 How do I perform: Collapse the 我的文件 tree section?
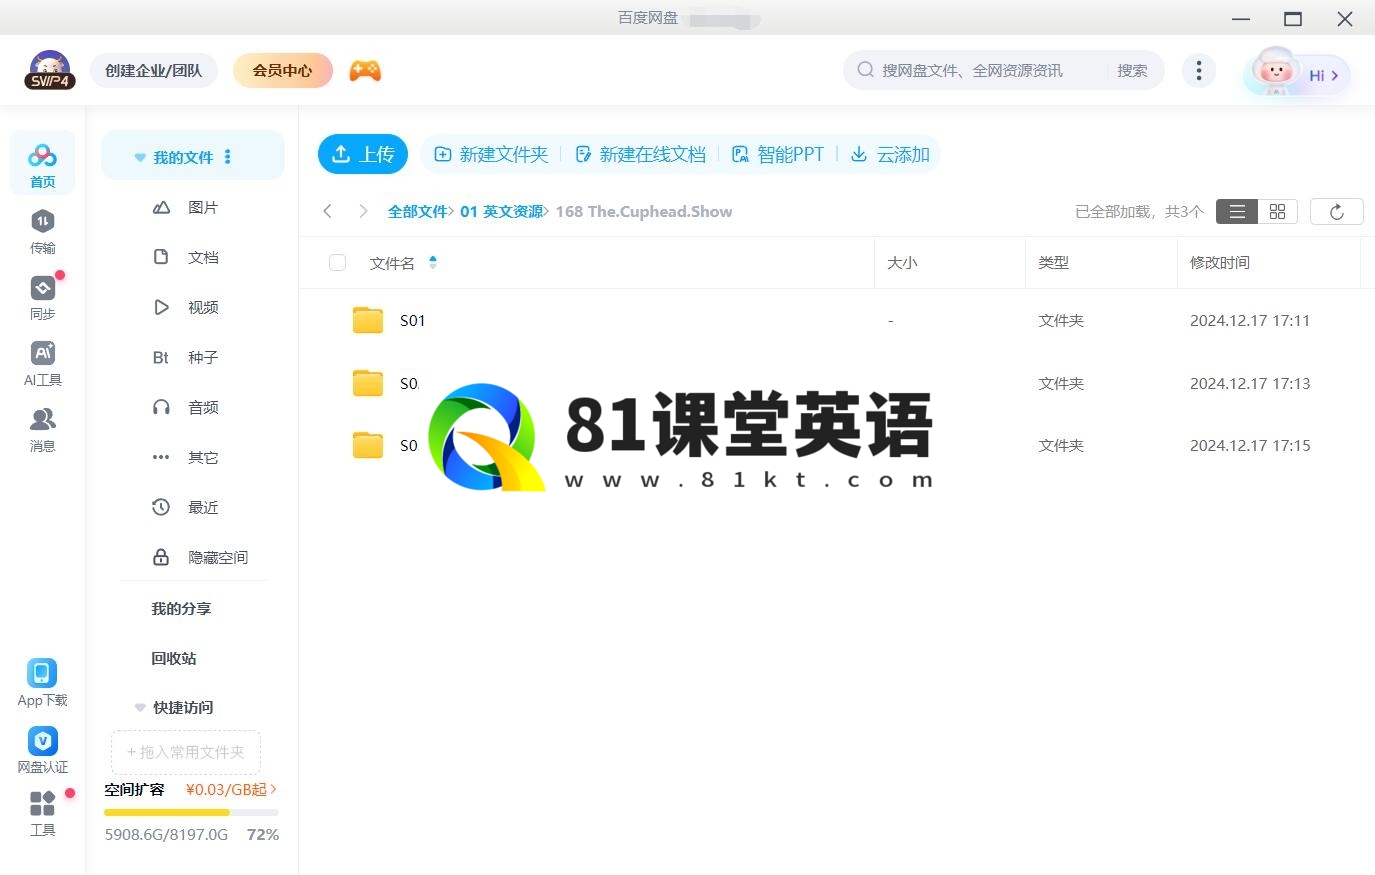point(140,158)
